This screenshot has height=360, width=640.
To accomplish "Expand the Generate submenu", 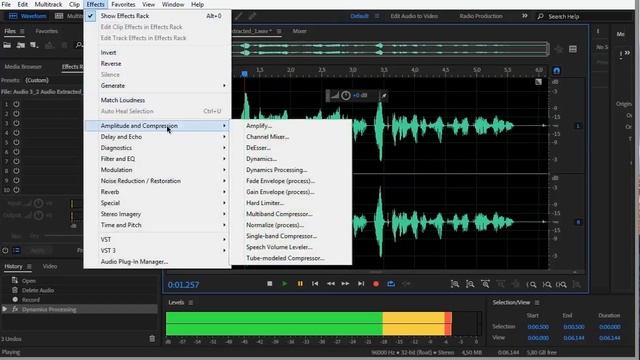I will [x=157, y=86].
